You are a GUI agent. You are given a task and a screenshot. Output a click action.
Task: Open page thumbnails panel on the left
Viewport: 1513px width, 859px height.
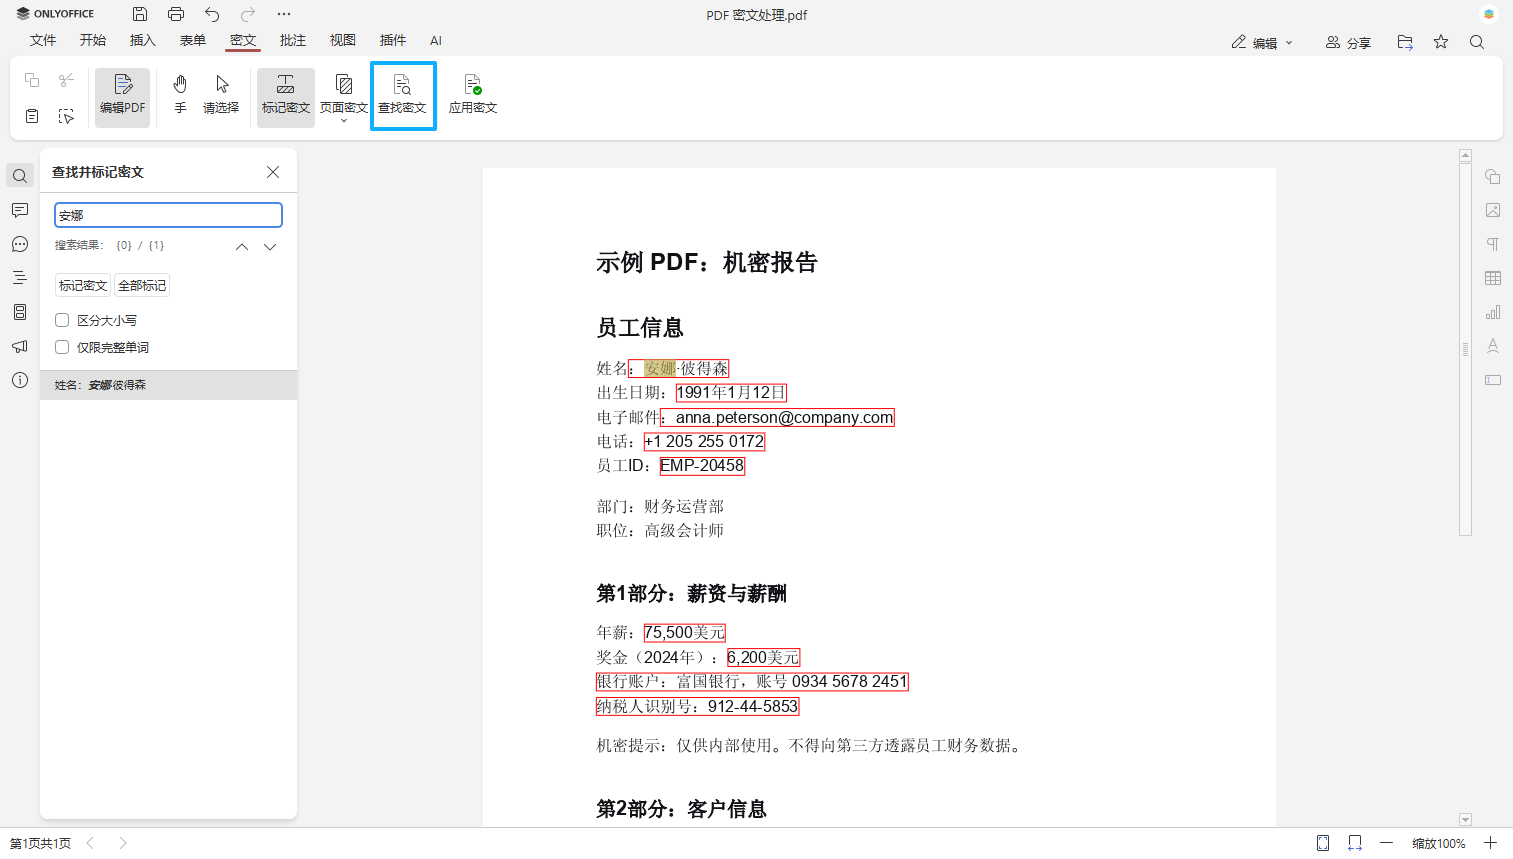coord(19,312)
